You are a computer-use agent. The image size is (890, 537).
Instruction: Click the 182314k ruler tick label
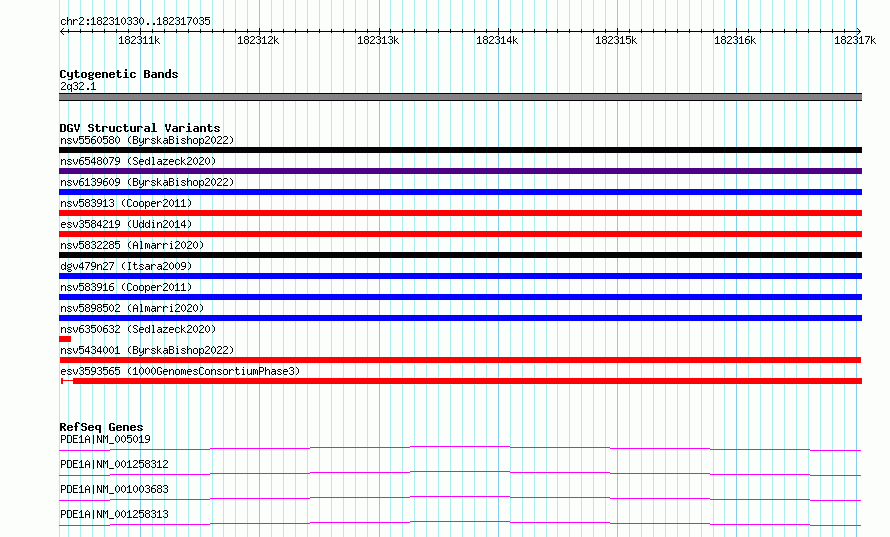[x=497, y=40]
